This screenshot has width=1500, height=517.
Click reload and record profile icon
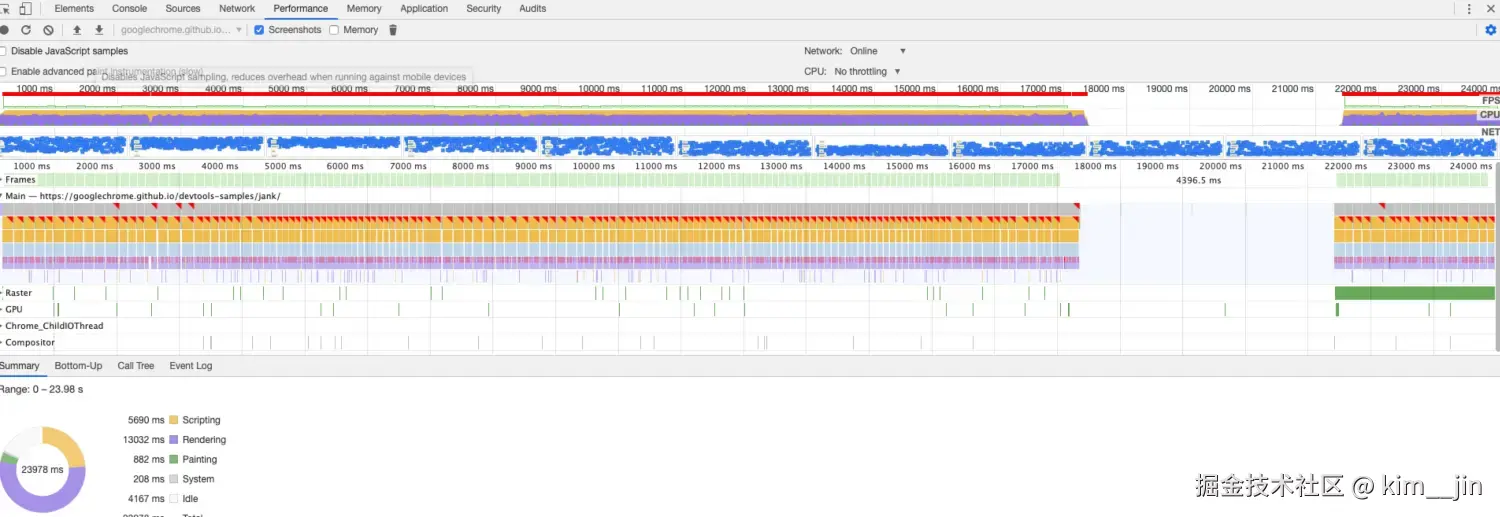pyautogui.click(x=26, y=30)
